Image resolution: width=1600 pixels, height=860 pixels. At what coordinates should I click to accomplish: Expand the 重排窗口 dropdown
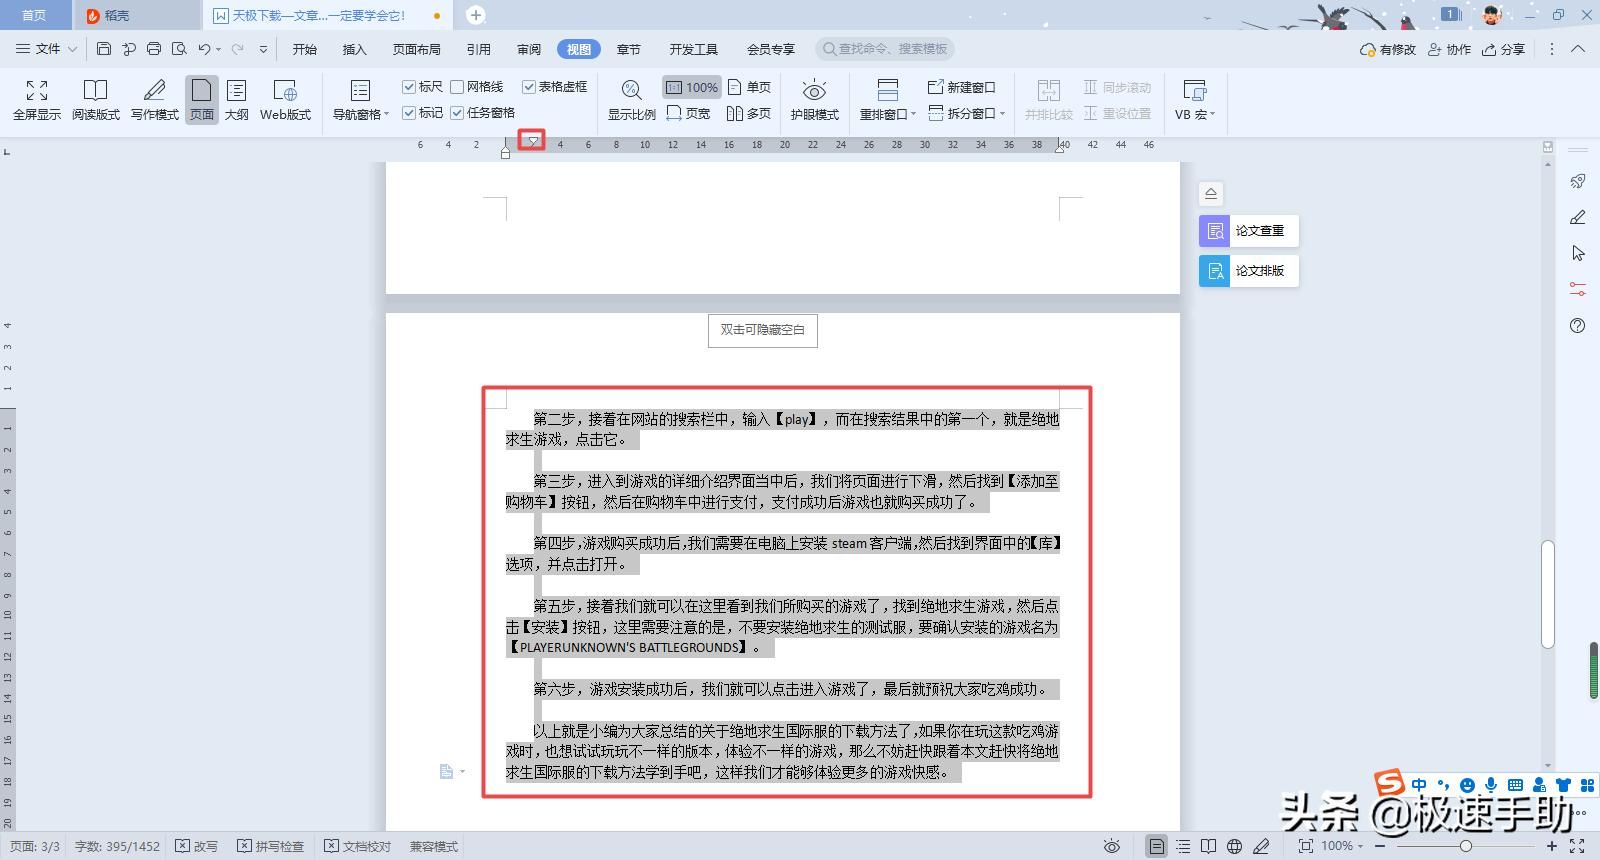pos(913,115)
